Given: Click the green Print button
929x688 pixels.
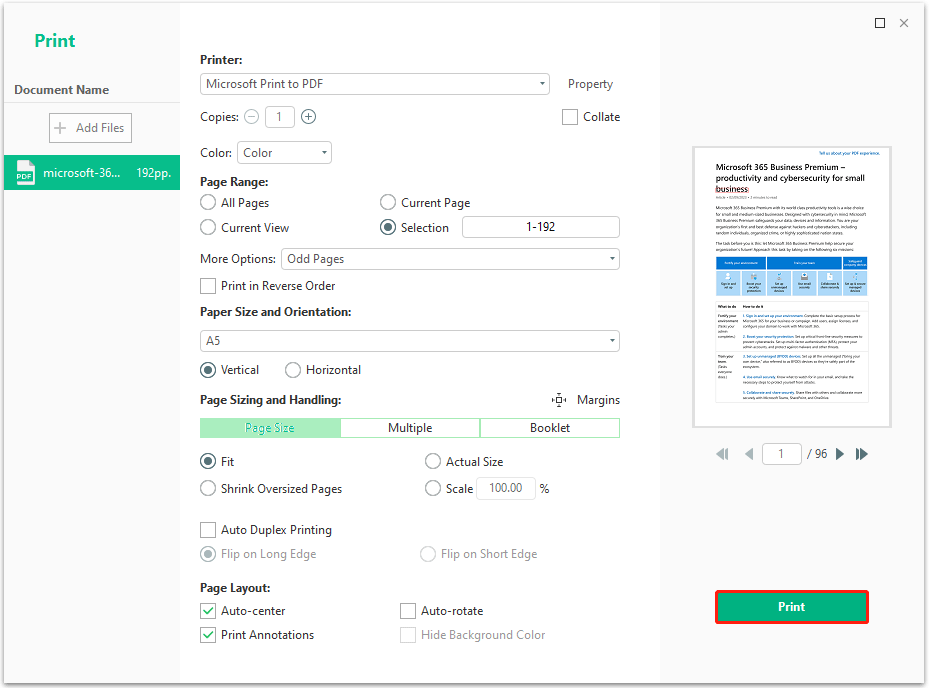Looking at the screenshot, I should pos(792,607).
